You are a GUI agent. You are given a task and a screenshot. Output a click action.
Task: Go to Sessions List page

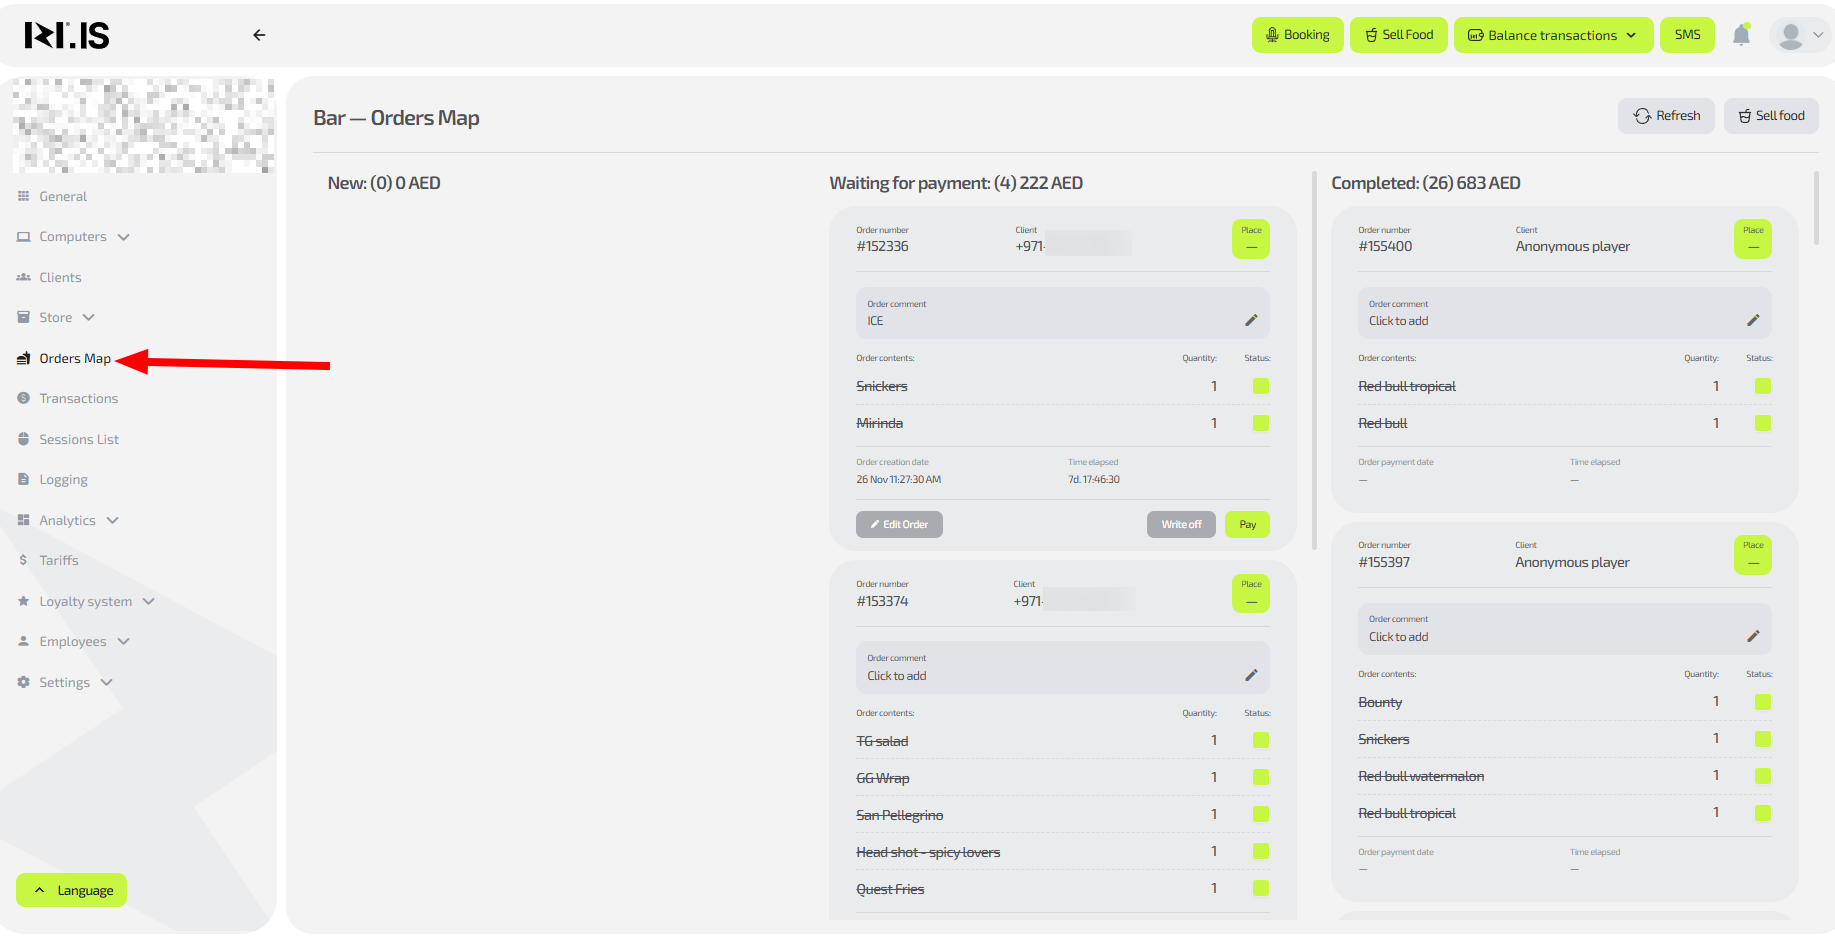coord(78,439)
